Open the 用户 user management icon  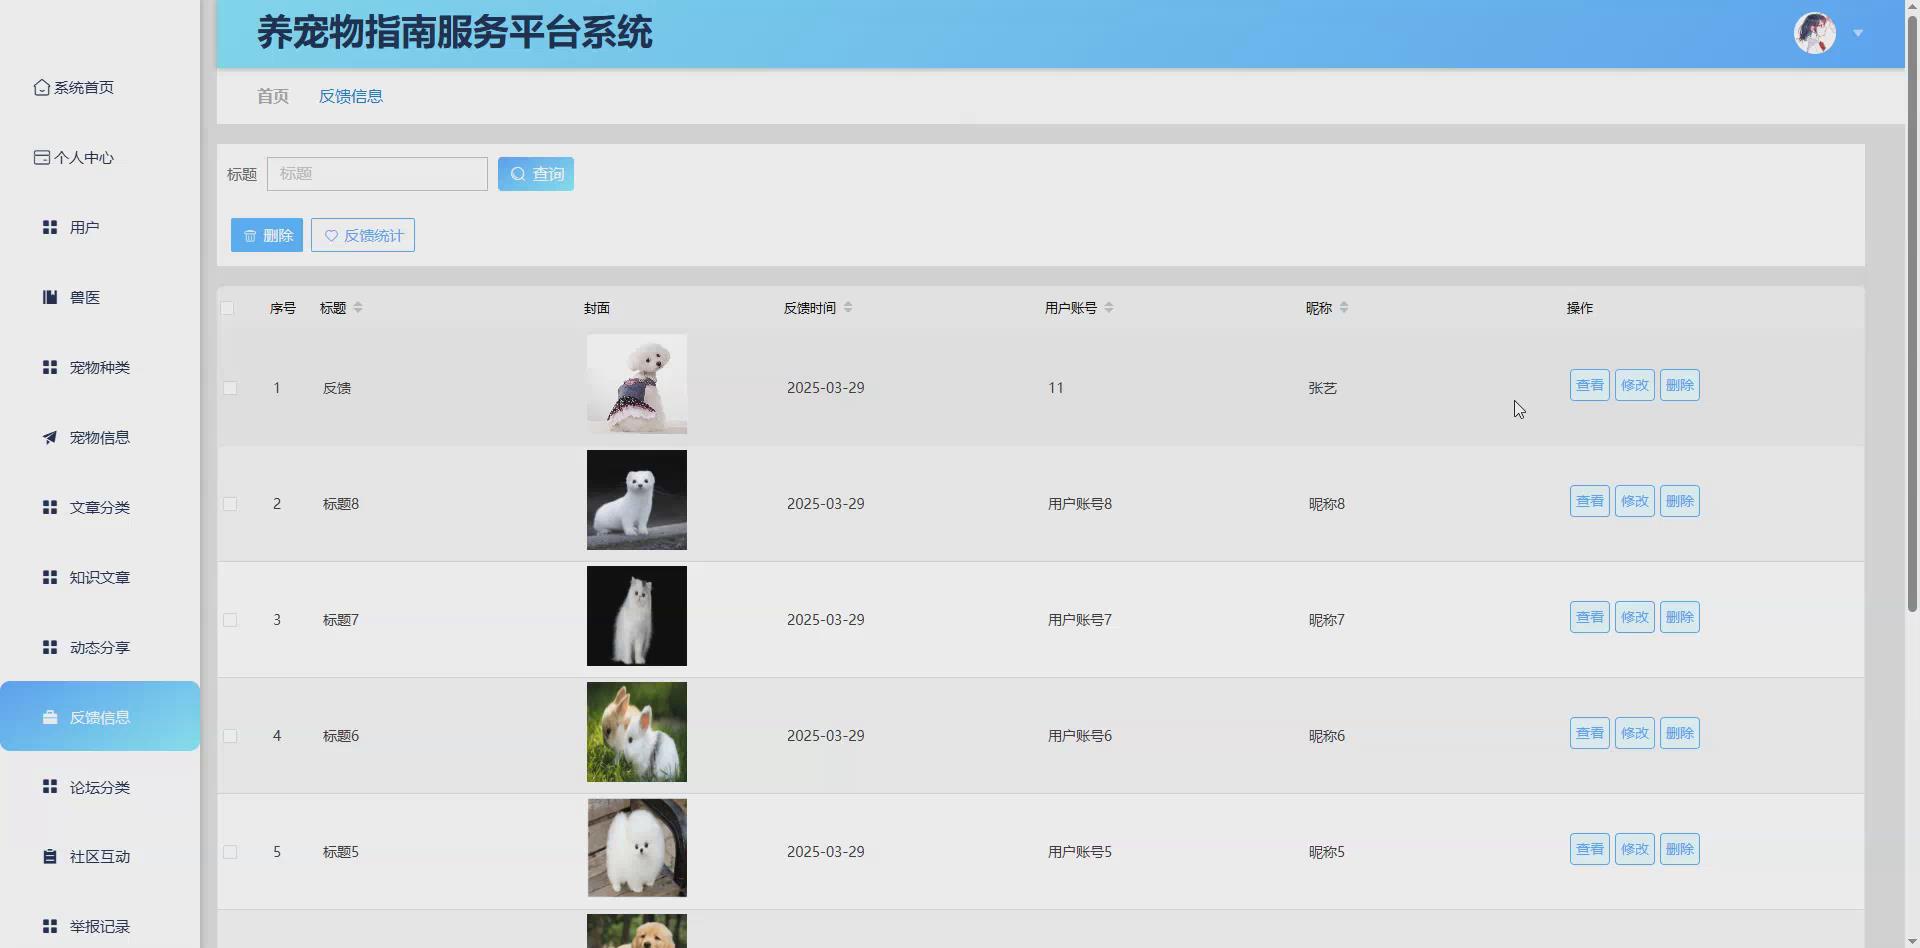point(50,227)
